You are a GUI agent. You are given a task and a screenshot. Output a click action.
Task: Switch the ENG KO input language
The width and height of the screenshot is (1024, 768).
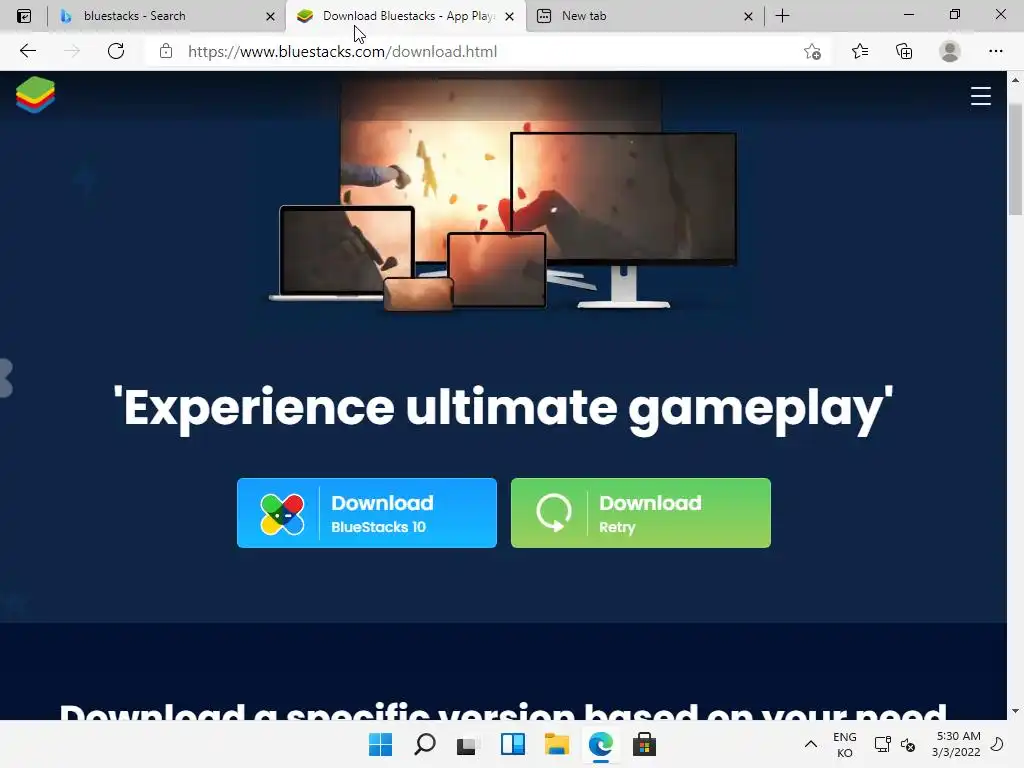(x=844, y=744)
